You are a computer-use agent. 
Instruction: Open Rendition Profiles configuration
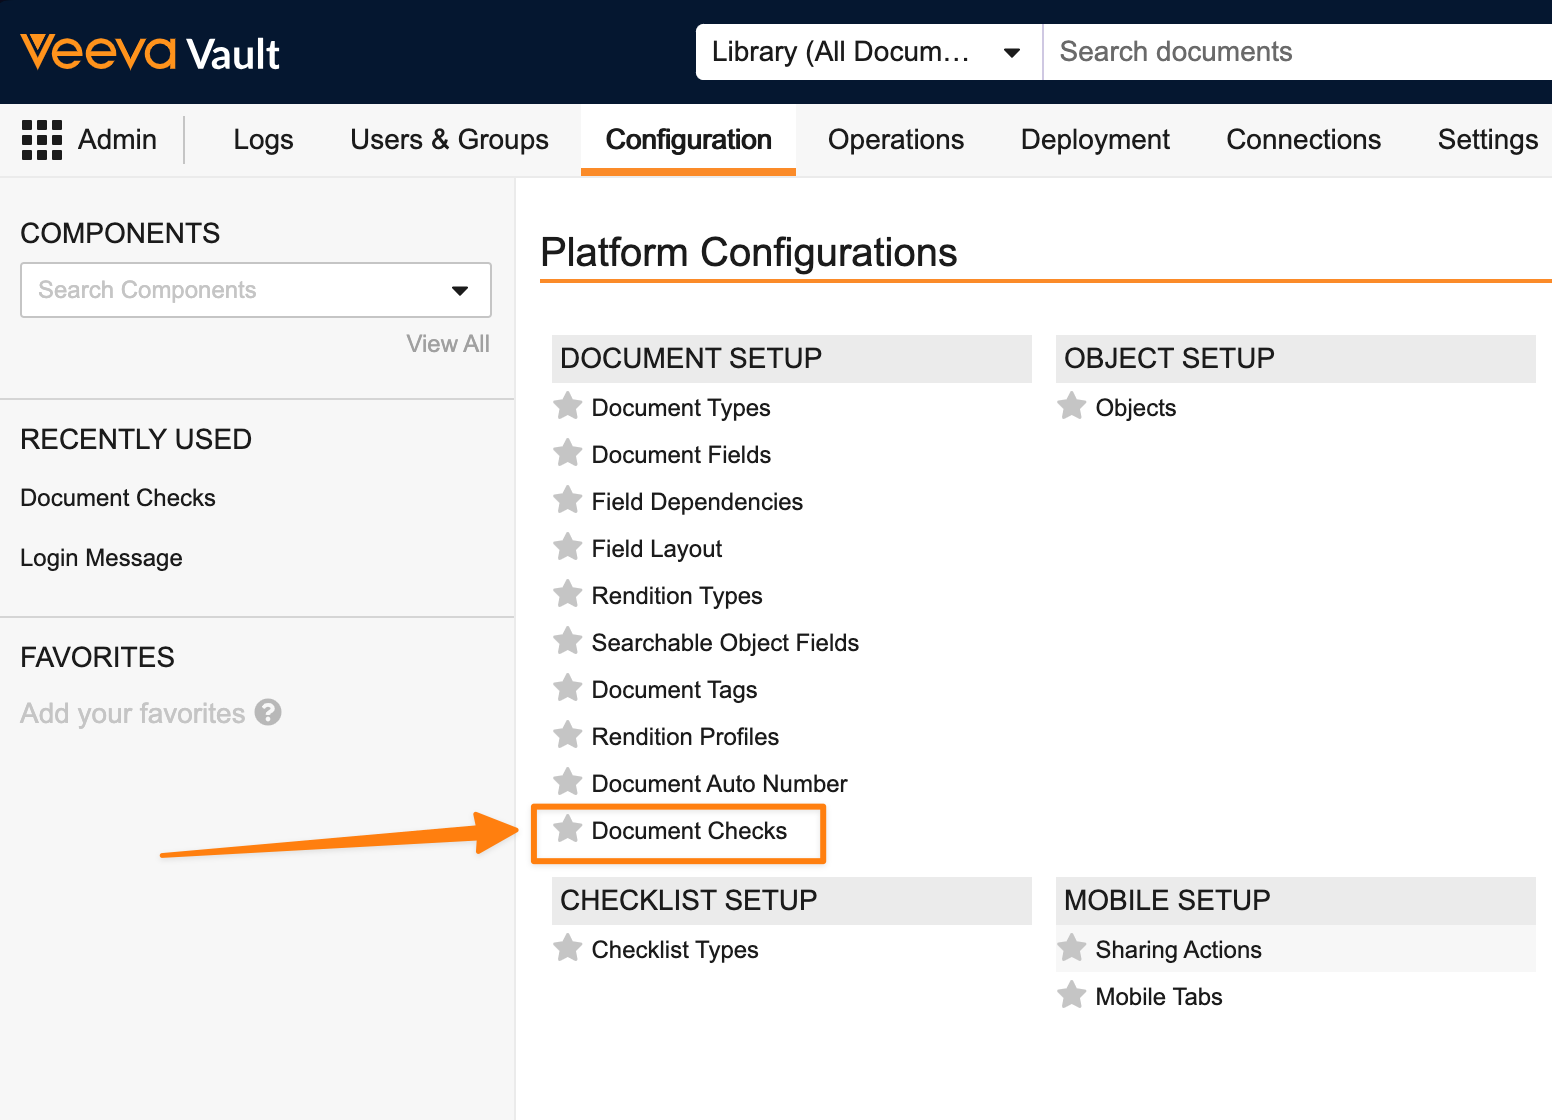tap(685, 737)
